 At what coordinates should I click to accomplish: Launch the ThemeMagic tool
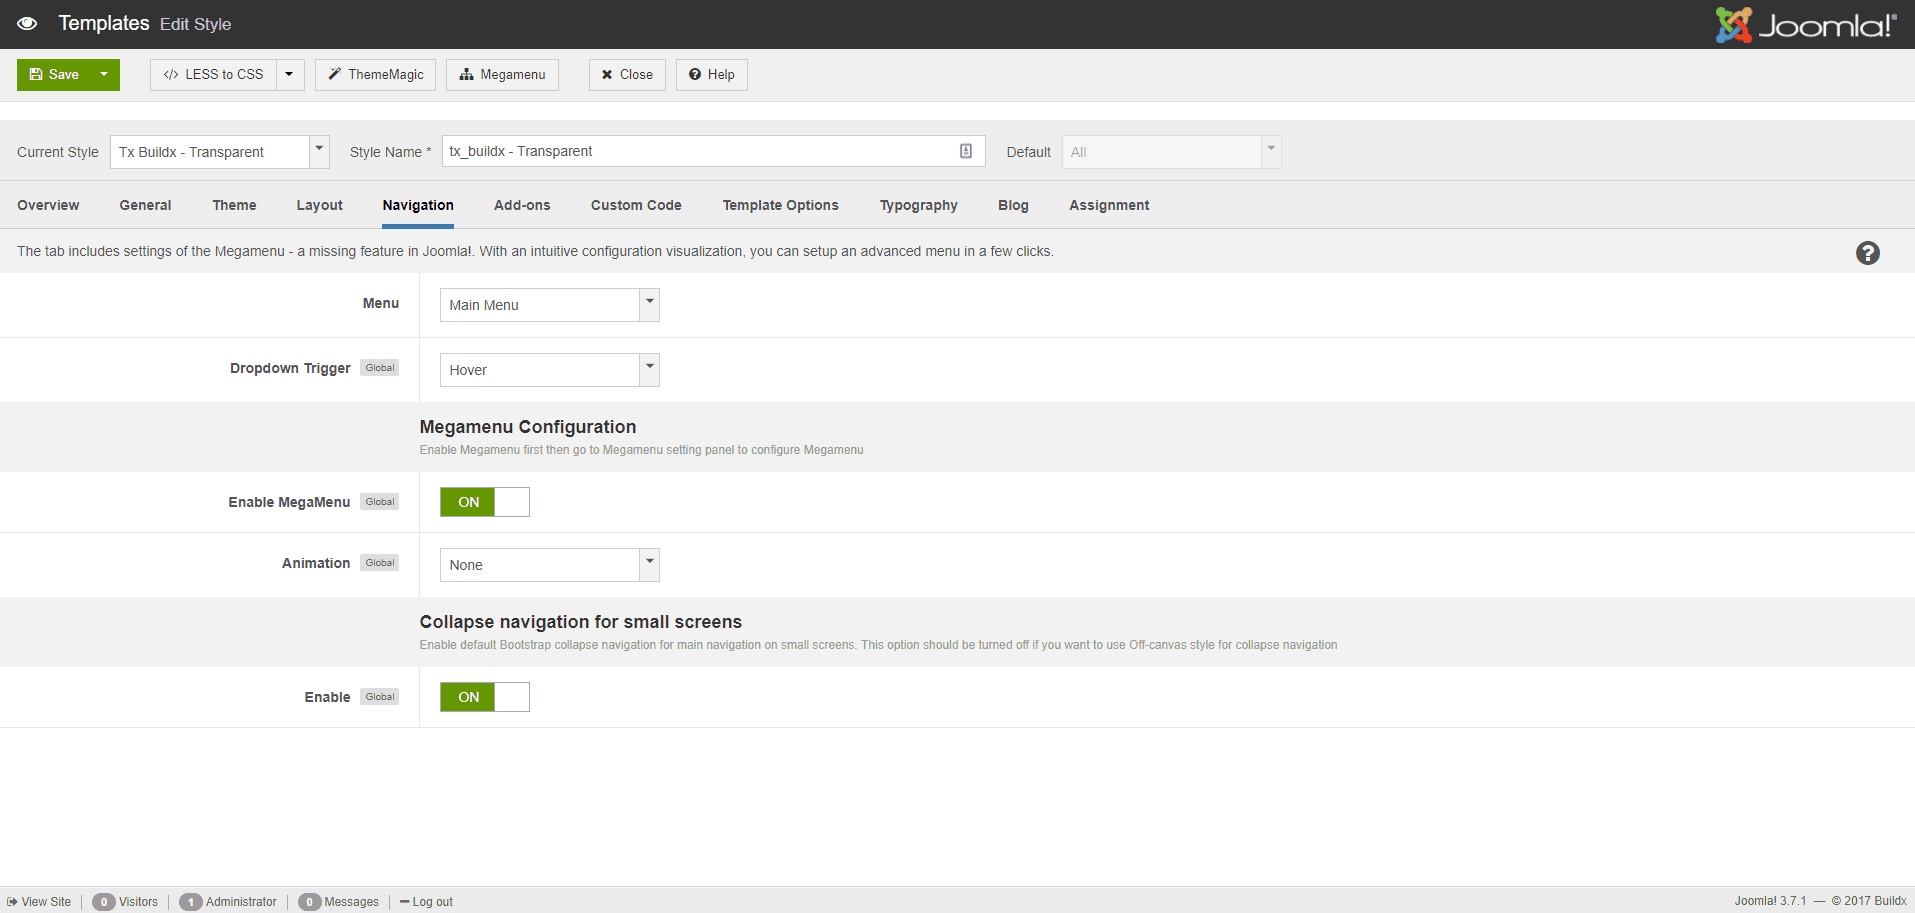coord(375,74)
